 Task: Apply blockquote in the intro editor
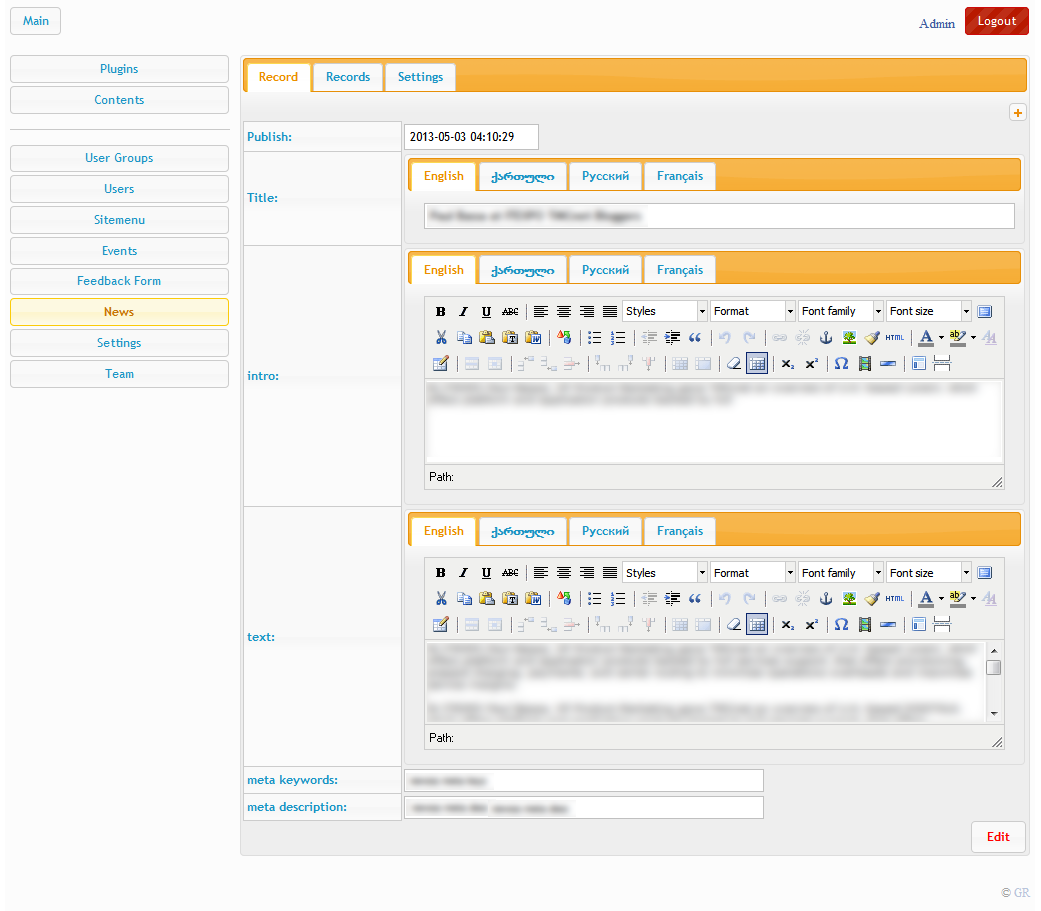(695, 338)
